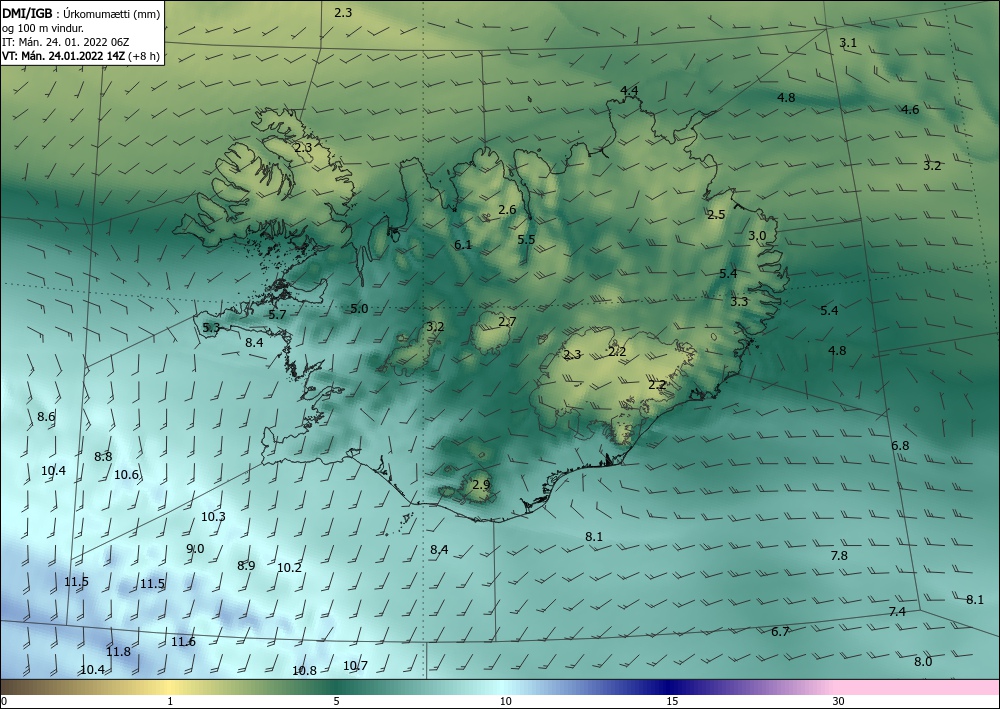Click the 5.0 value on the map

(359, 309)
